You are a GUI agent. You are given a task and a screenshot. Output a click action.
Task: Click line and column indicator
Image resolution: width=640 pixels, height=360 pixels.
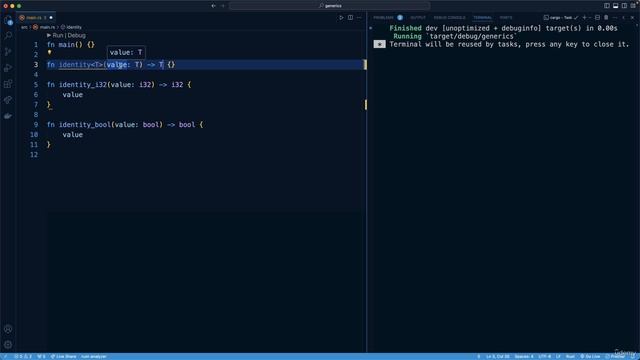[x=498, y=356]
